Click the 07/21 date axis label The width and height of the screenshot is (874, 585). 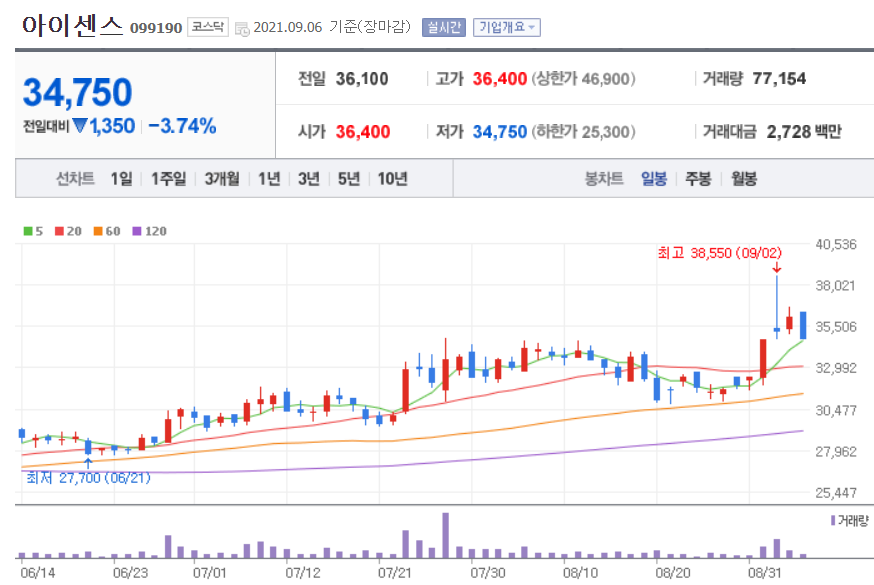pos(395,573)
